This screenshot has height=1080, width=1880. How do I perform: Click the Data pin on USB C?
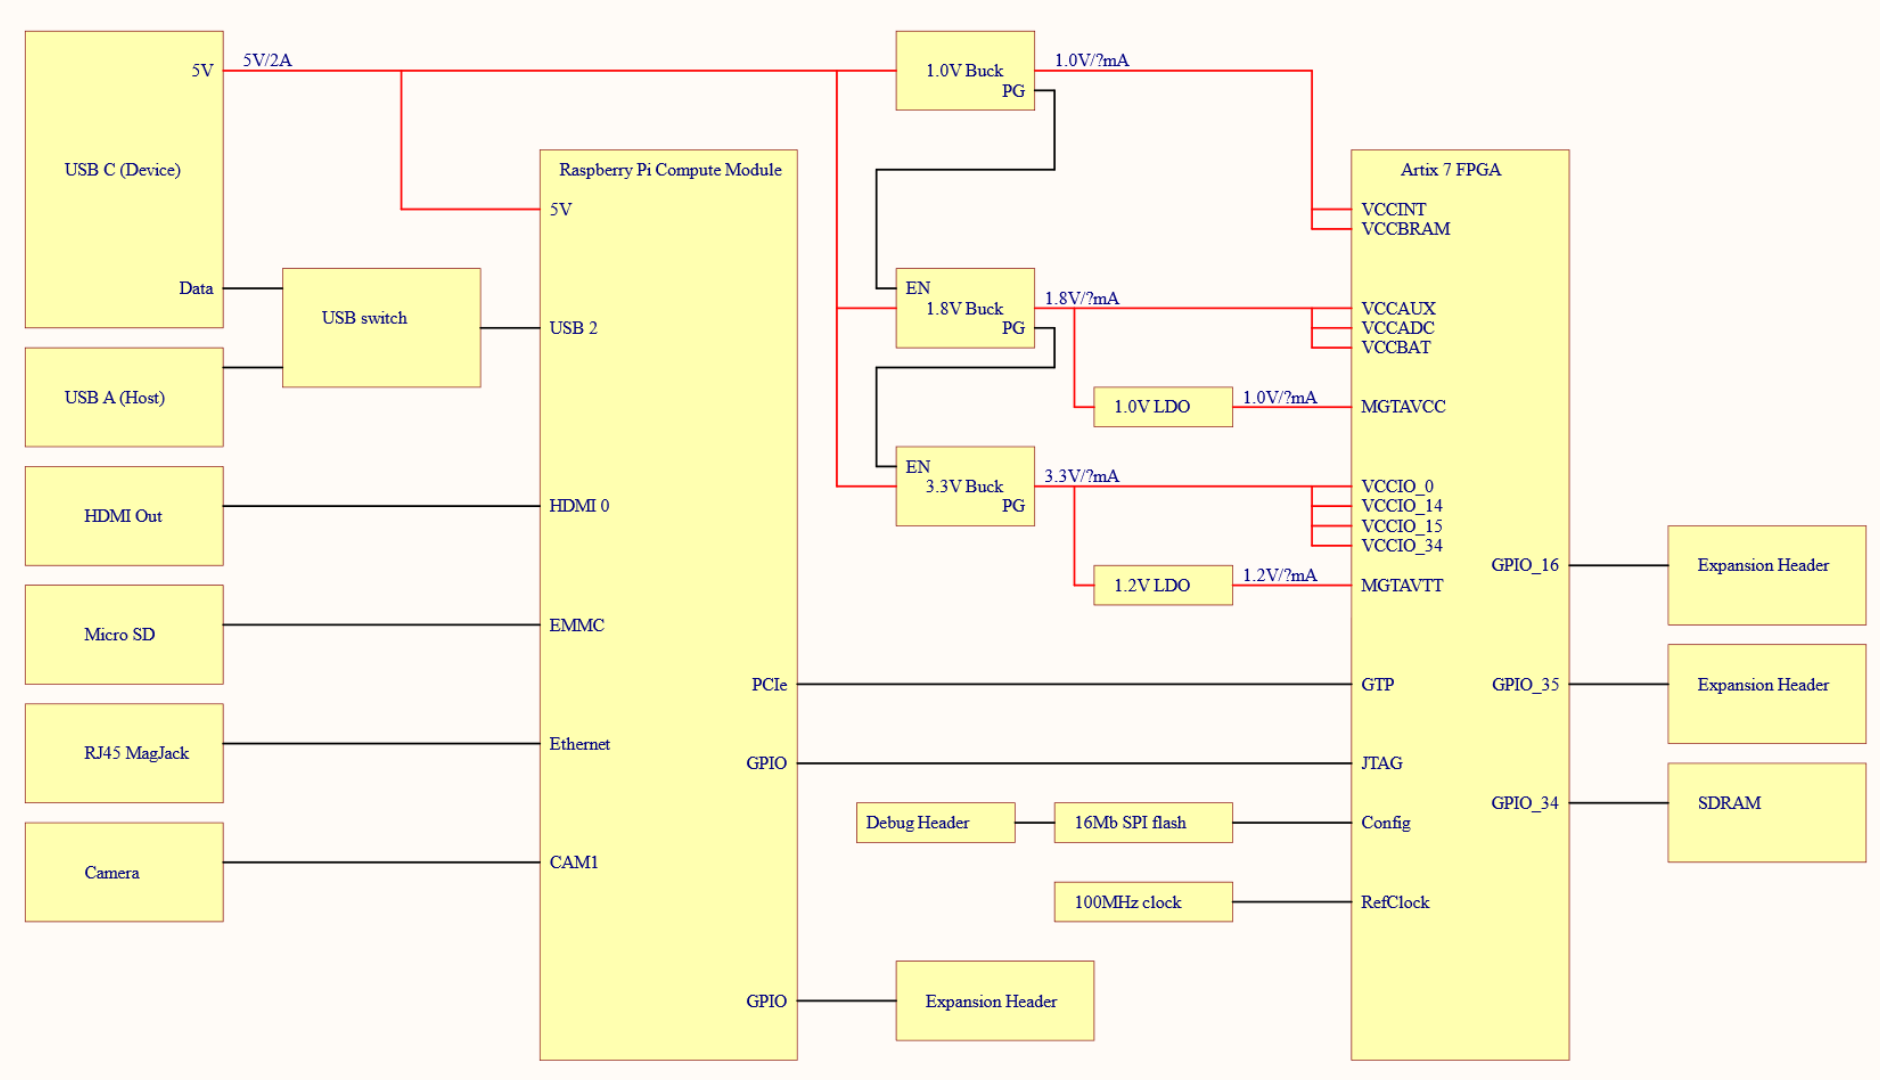196,288
